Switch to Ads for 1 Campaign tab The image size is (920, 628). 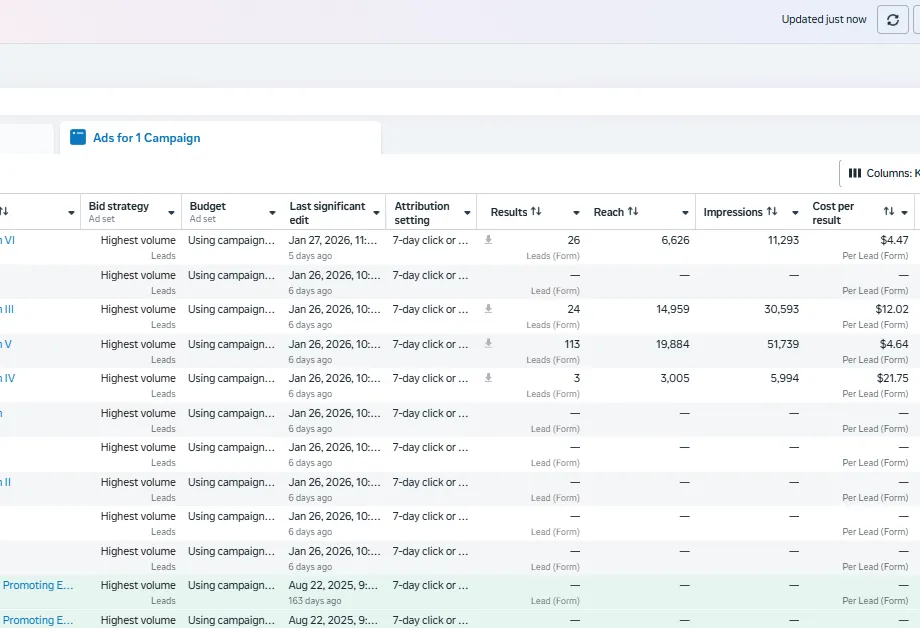[146, 138]
